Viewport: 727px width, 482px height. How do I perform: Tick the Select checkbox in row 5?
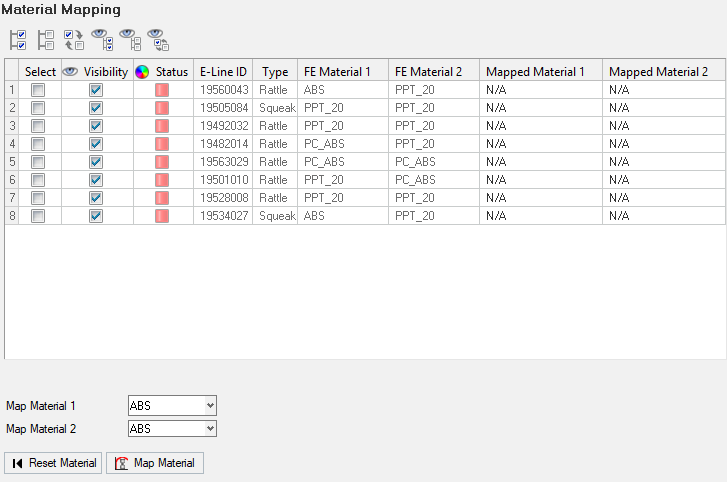click(x=38, y=162)
